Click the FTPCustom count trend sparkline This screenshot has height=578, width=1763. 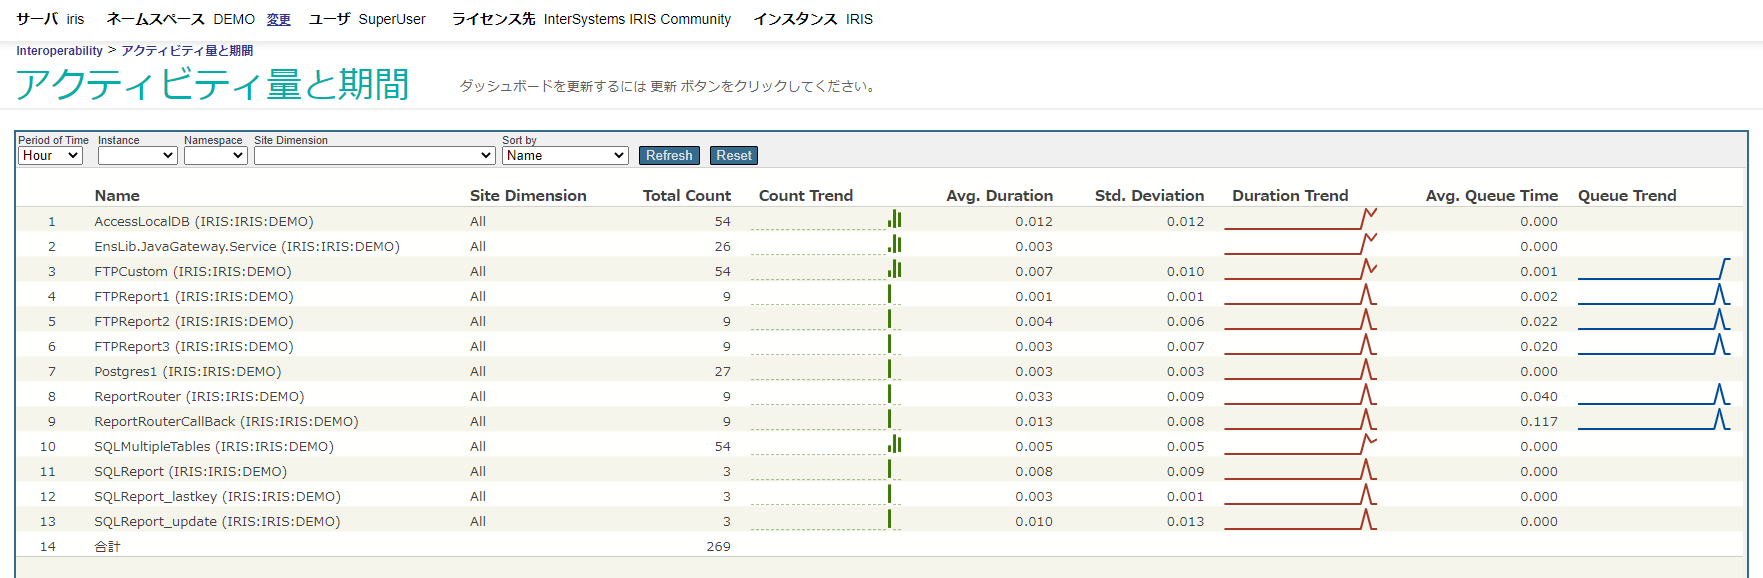pyautogui.click(x=826, y=270)
